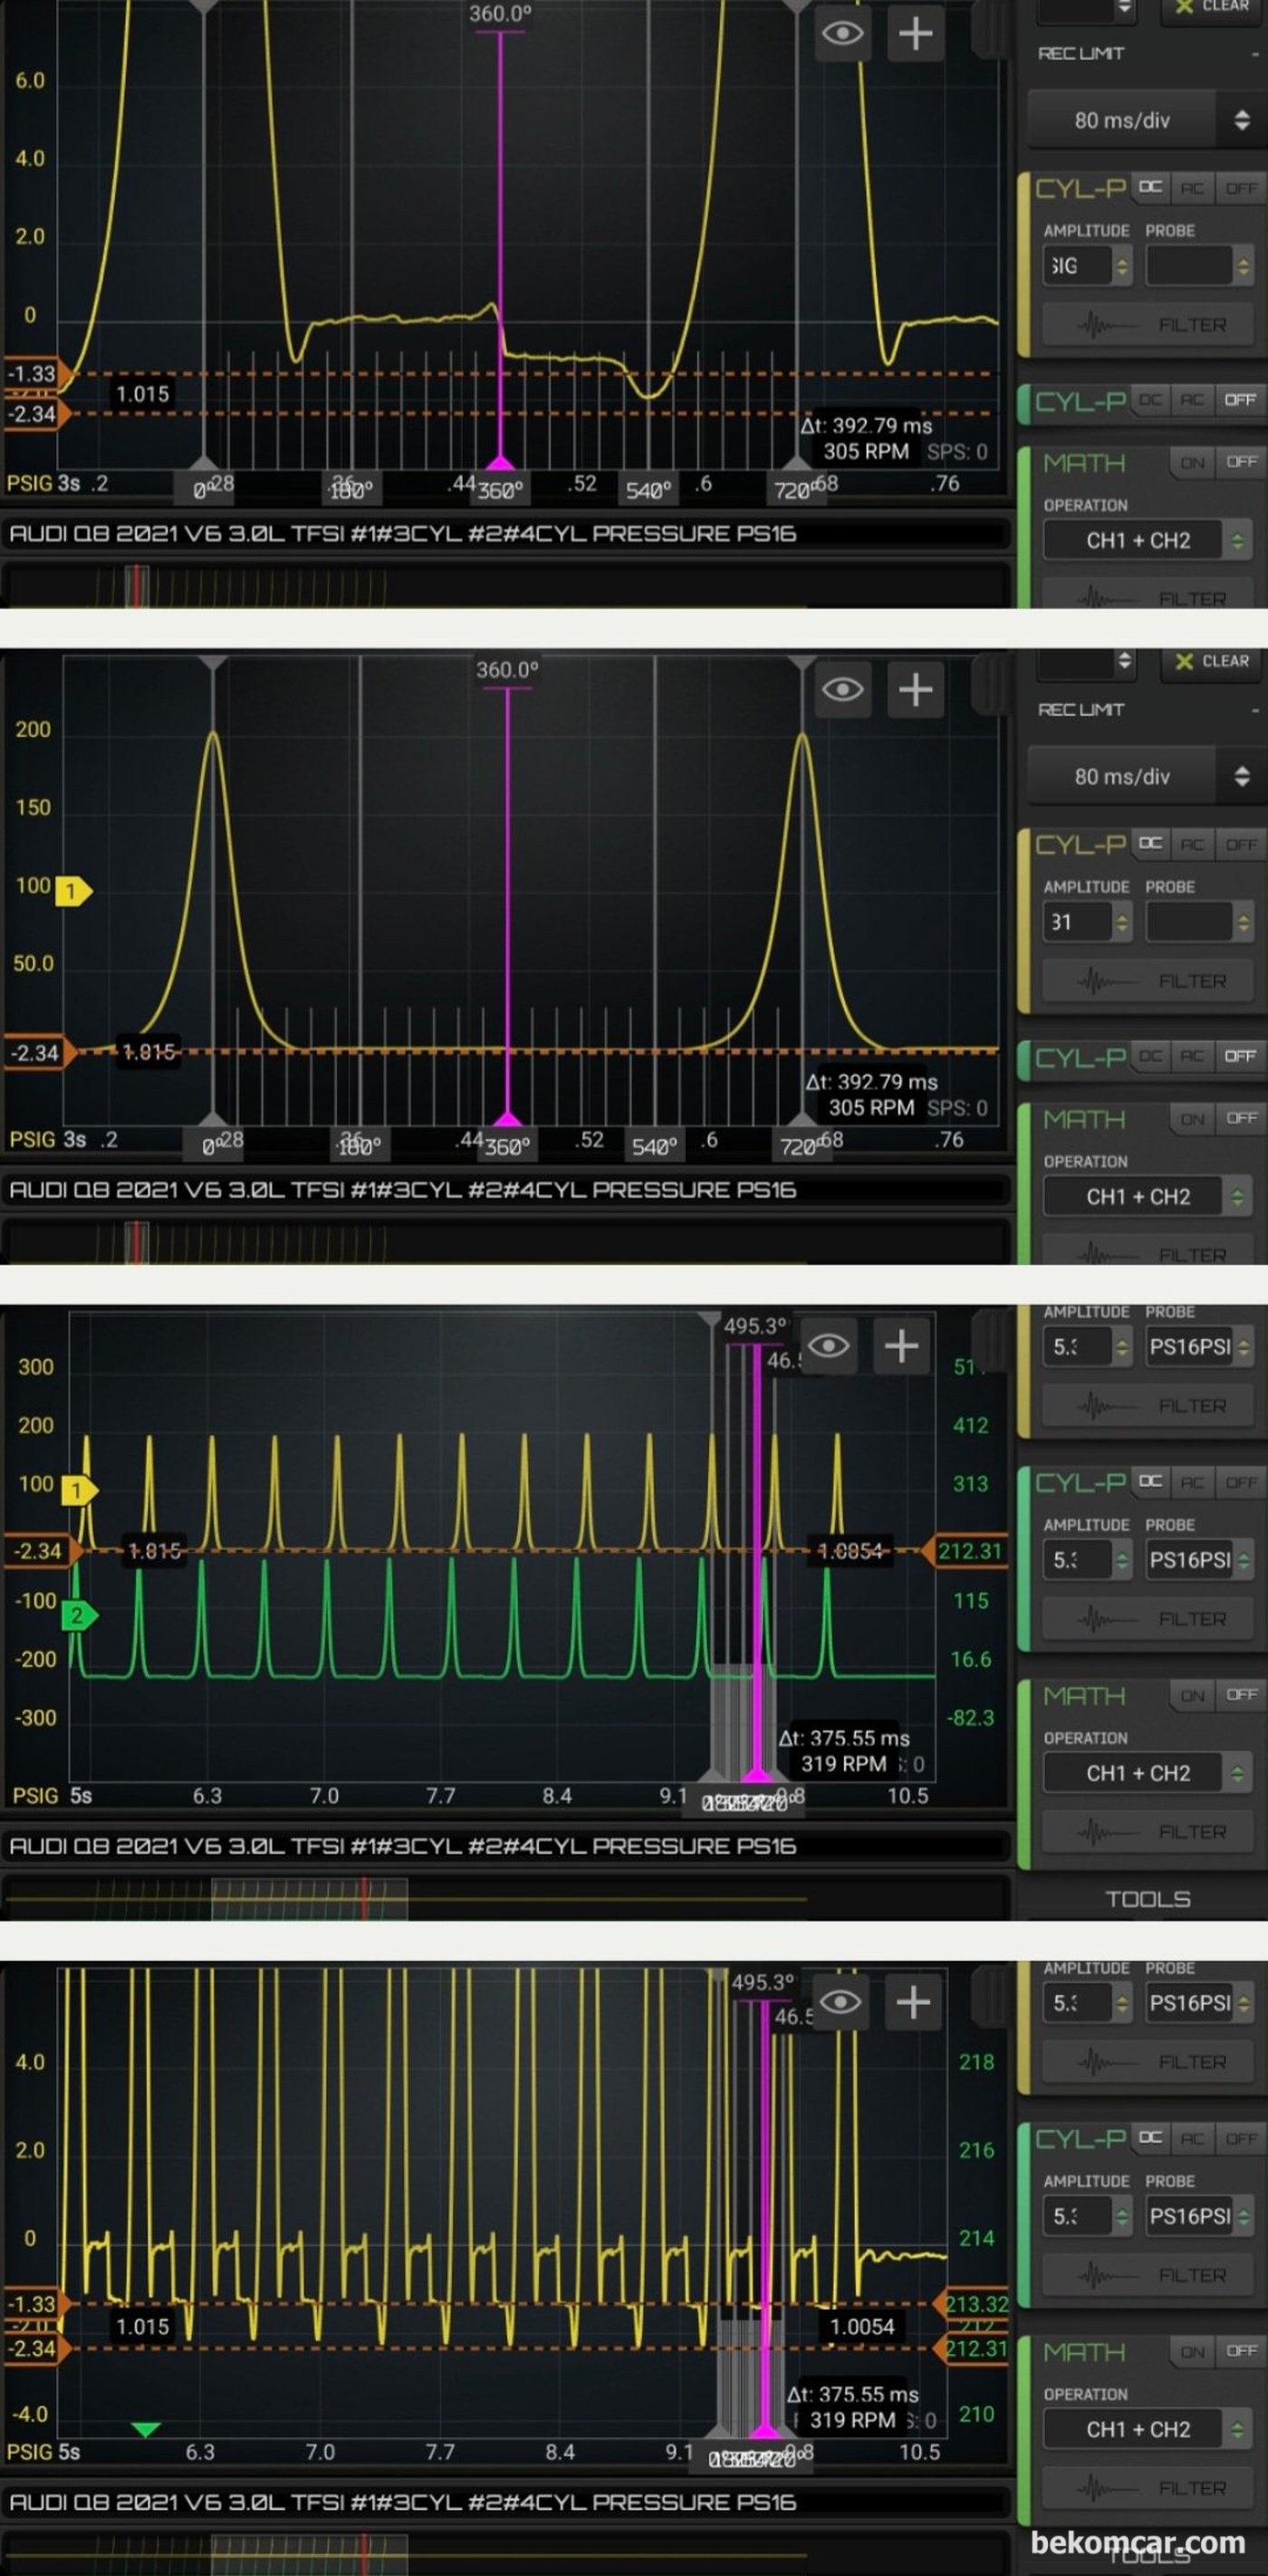The image size is (1268, 2576).
Task: Click the Δt: 375.55 ms readout, third screenshot
Action: pos(845,1739)
